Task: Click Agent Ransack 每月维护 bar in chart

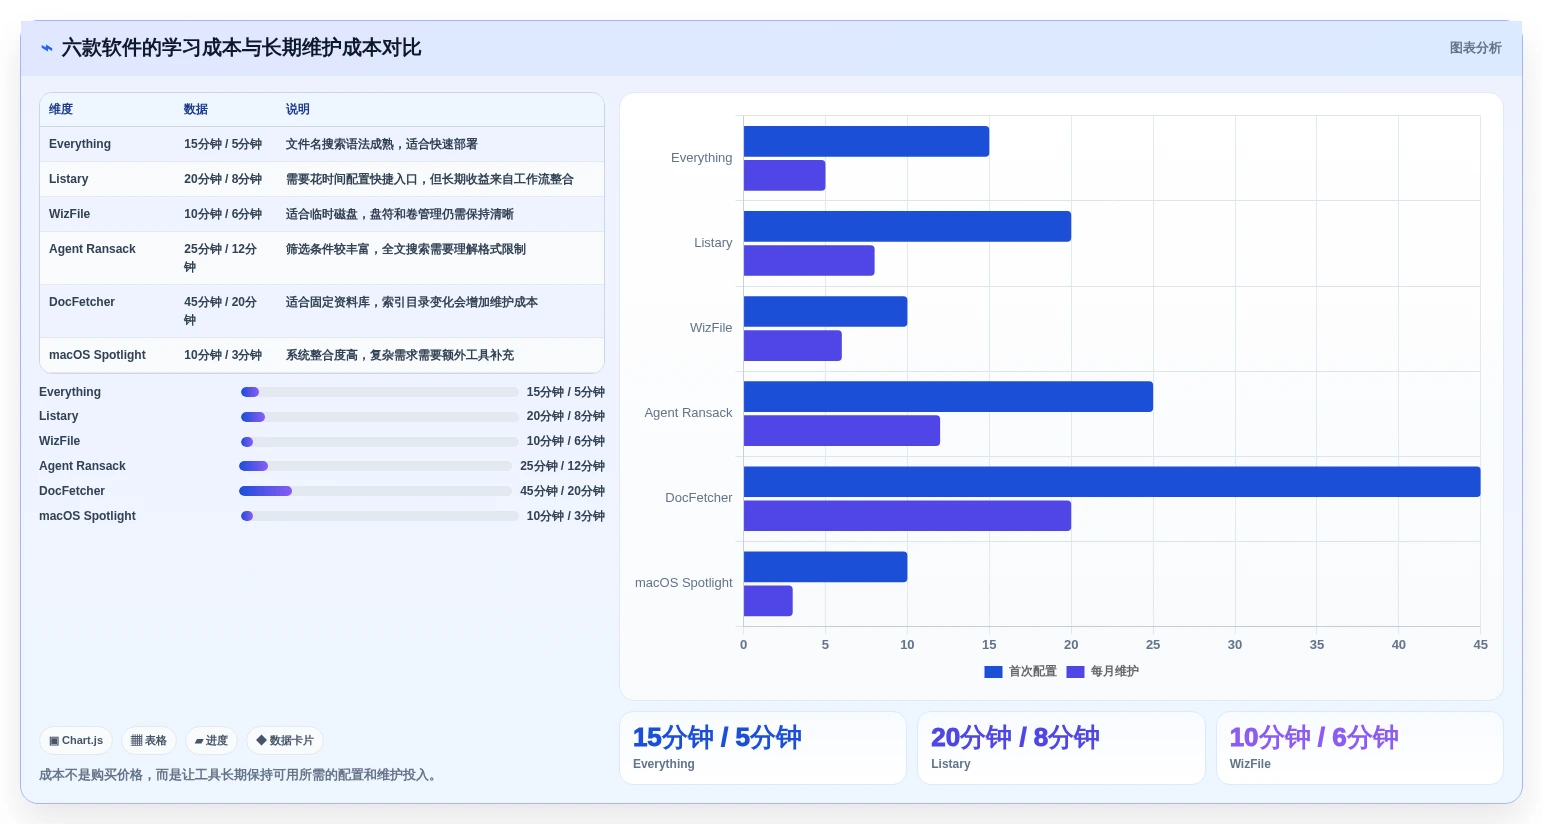Action: 842,431
